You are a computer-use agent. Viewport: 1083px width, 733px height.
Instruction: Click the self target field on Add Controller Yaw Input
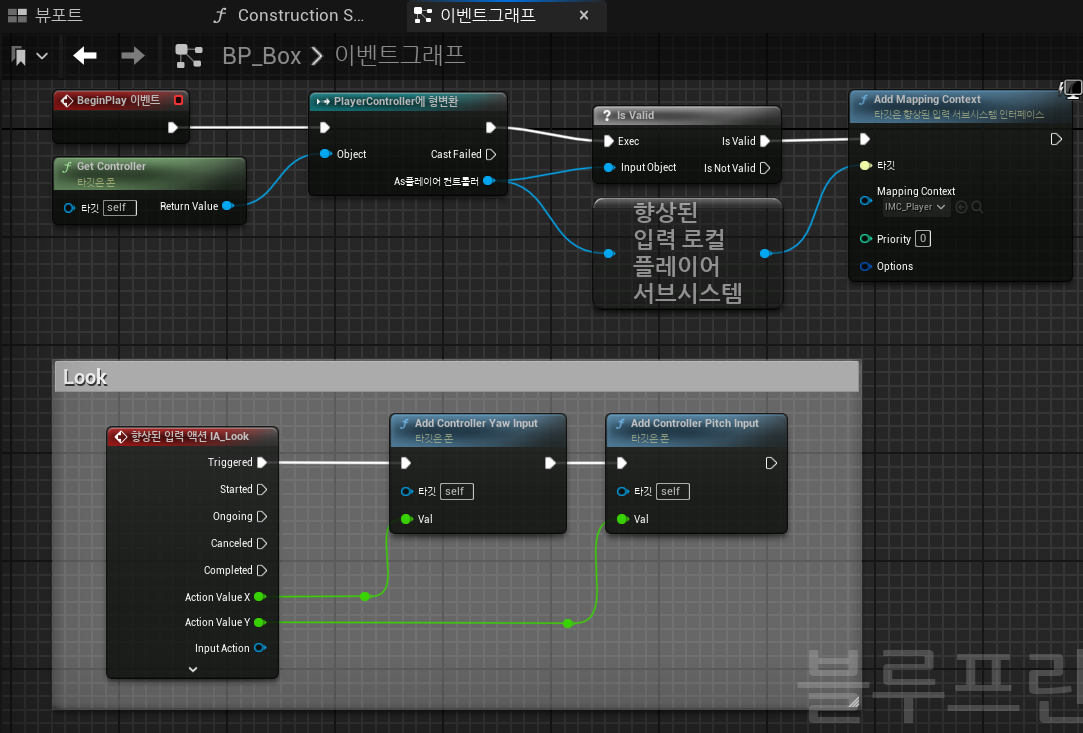coord(456,491)
